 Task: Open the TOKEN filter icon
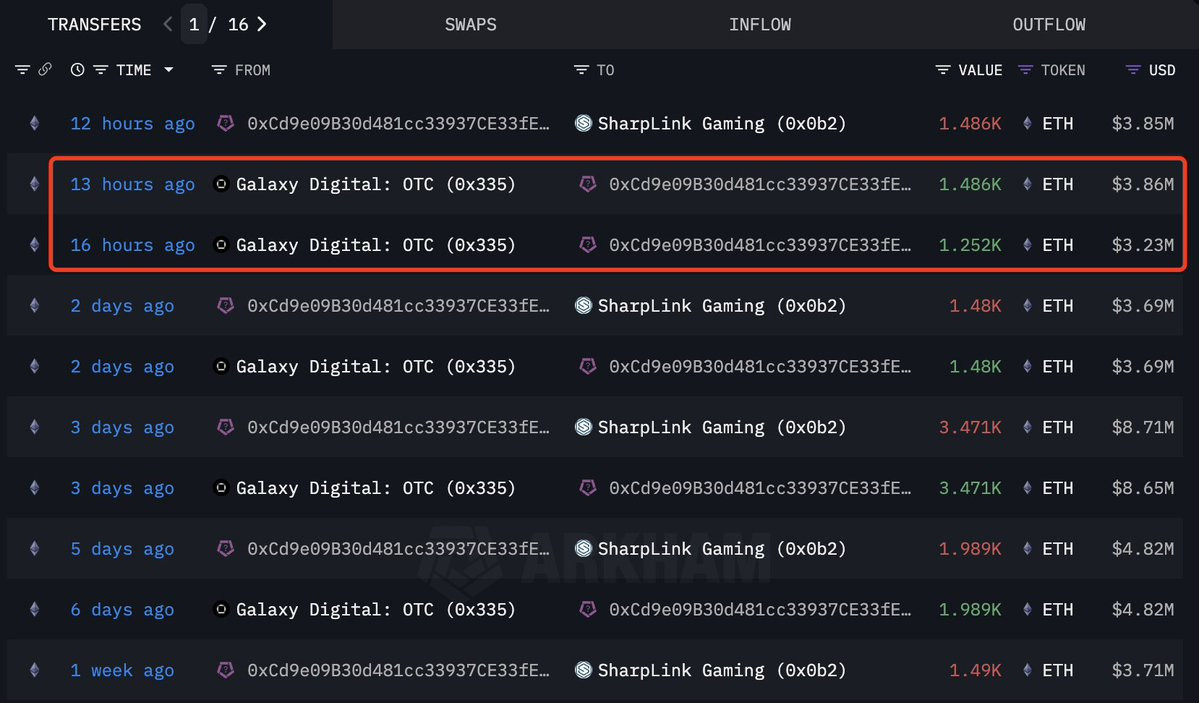(x=1025, y=70)
